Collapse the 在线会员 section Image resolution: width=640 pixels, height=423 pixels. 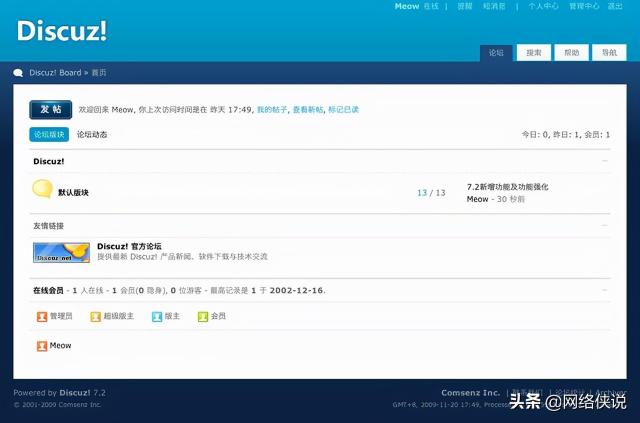(x=604, y=290)
